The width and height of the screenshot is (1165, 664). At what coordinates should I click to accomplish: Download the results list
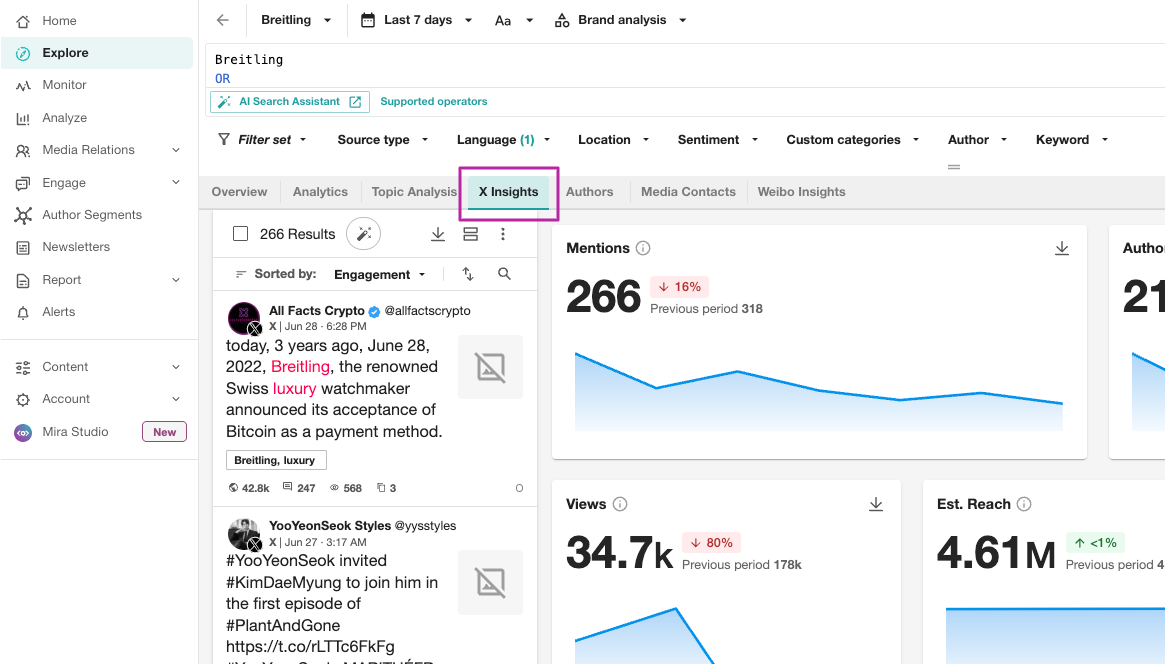click(438, 234)
